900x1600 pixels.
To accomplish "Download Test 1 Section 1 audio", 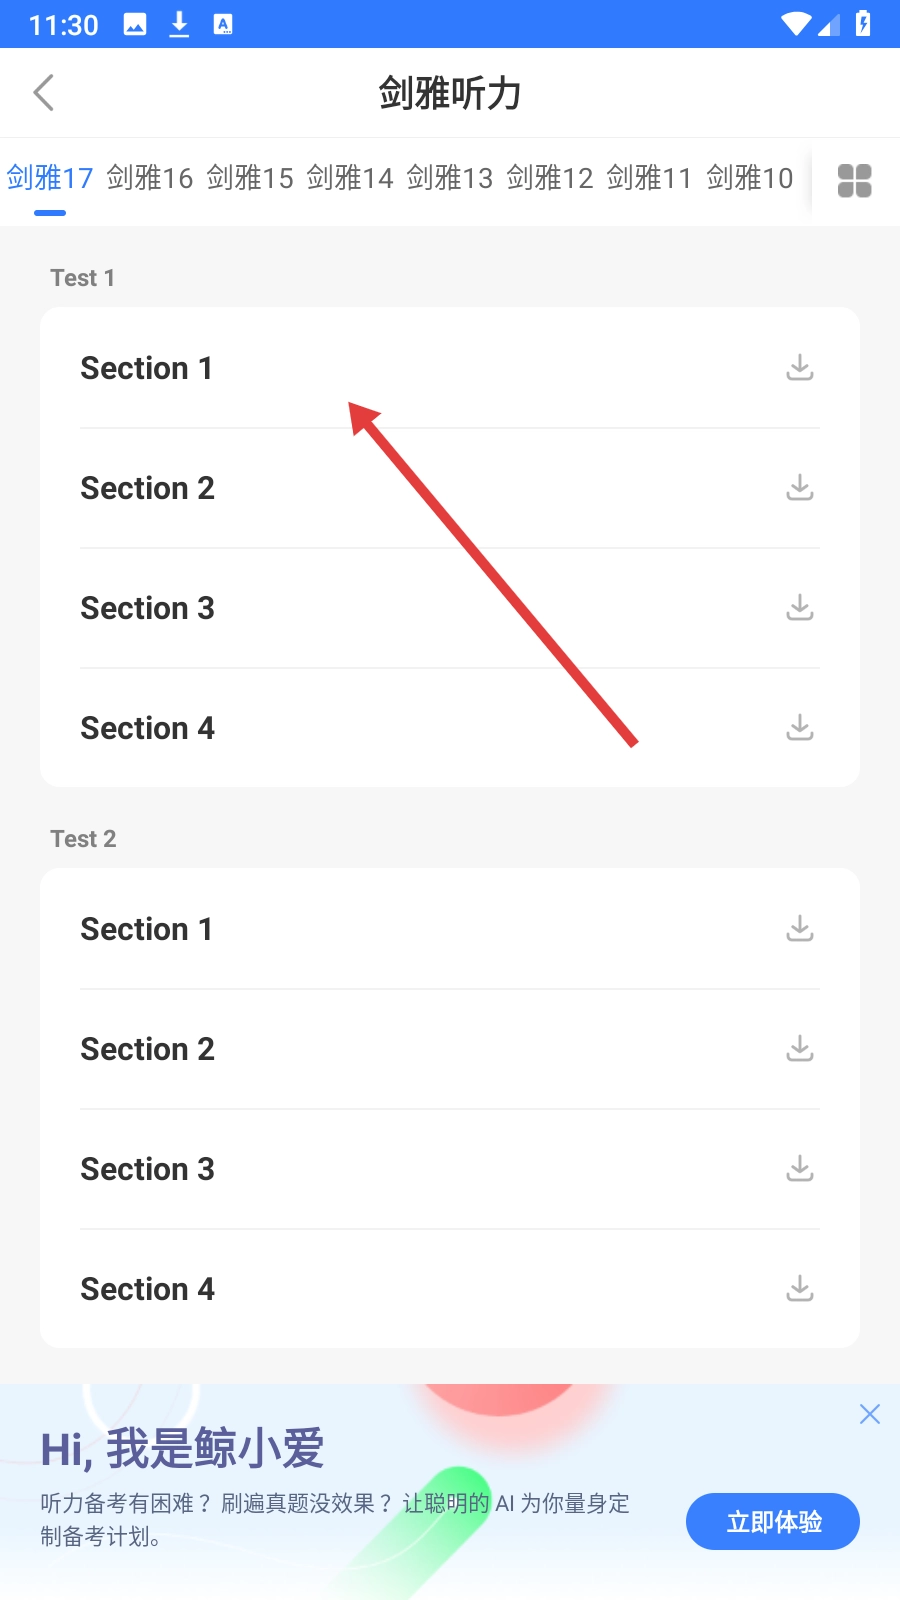I will pyautogui.click(x=799, y=368).
